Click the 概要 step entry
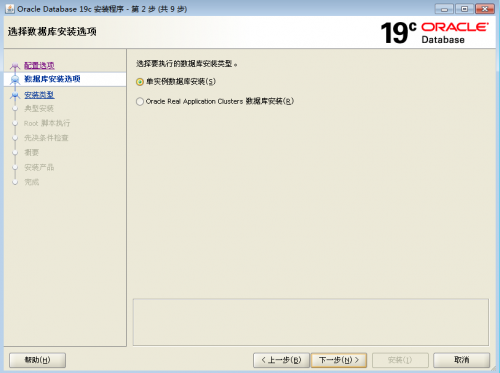The image size is (500, 373). [32, 153]
